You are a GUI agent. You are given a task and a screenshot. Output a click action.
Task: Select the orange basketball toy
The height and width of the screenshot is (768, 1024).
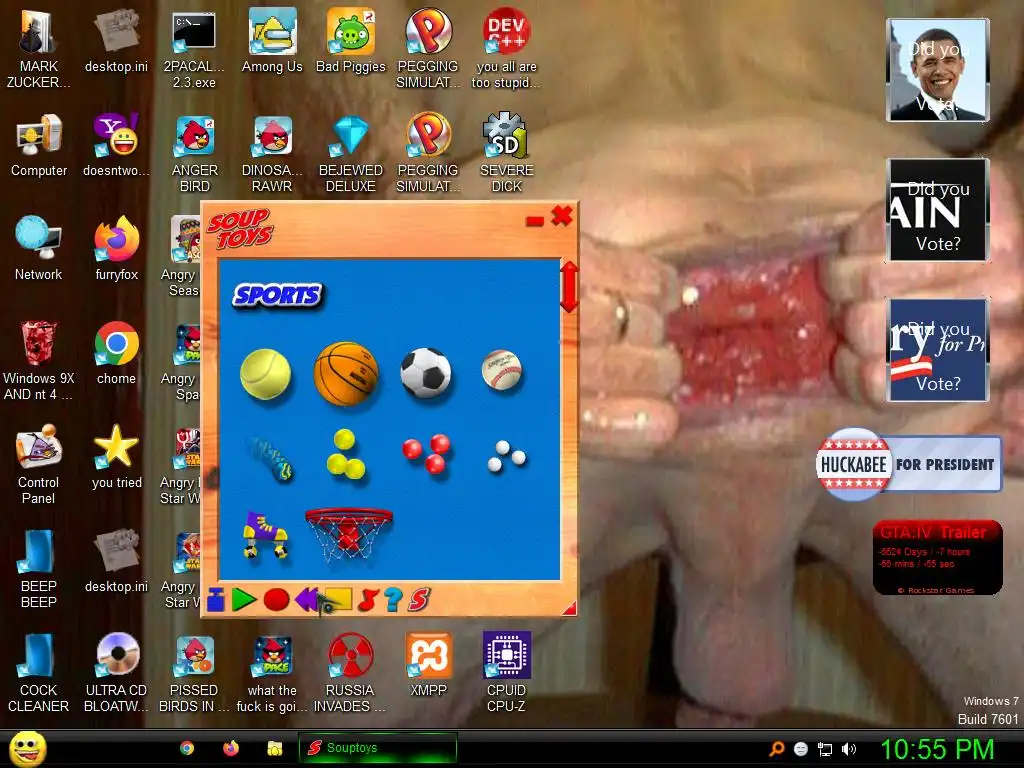coord(346,374)
